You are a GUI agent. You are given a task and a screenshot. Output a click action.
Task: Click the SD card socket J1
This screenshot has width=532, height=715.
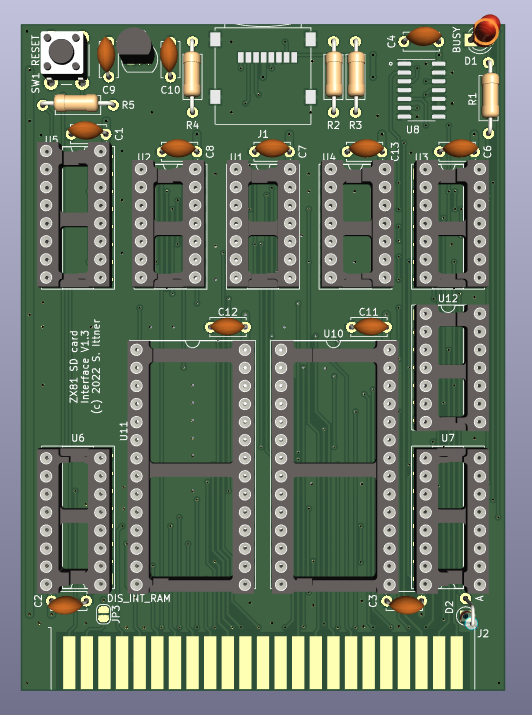(263, 74)
